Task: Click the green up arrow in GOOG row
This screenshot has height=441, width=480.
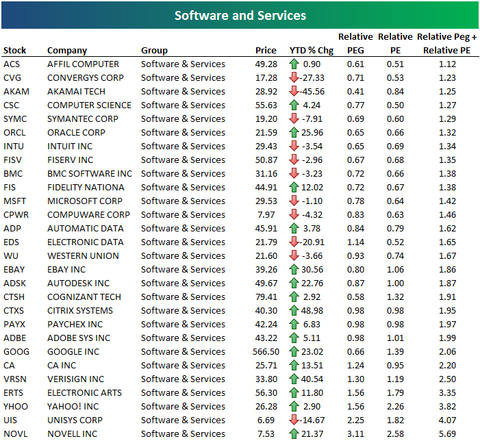Action: 294,351
